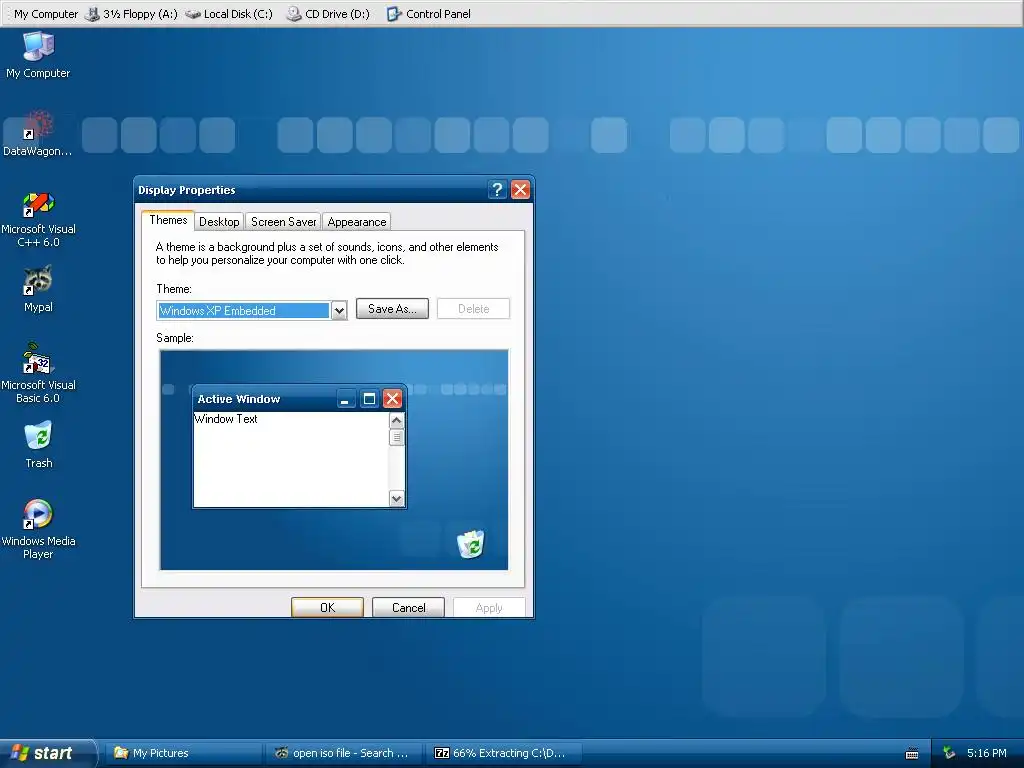Screen dimensions: 1024x768
Task: Switch to My Pictures taskbar button
Action: tap(184, 753)
